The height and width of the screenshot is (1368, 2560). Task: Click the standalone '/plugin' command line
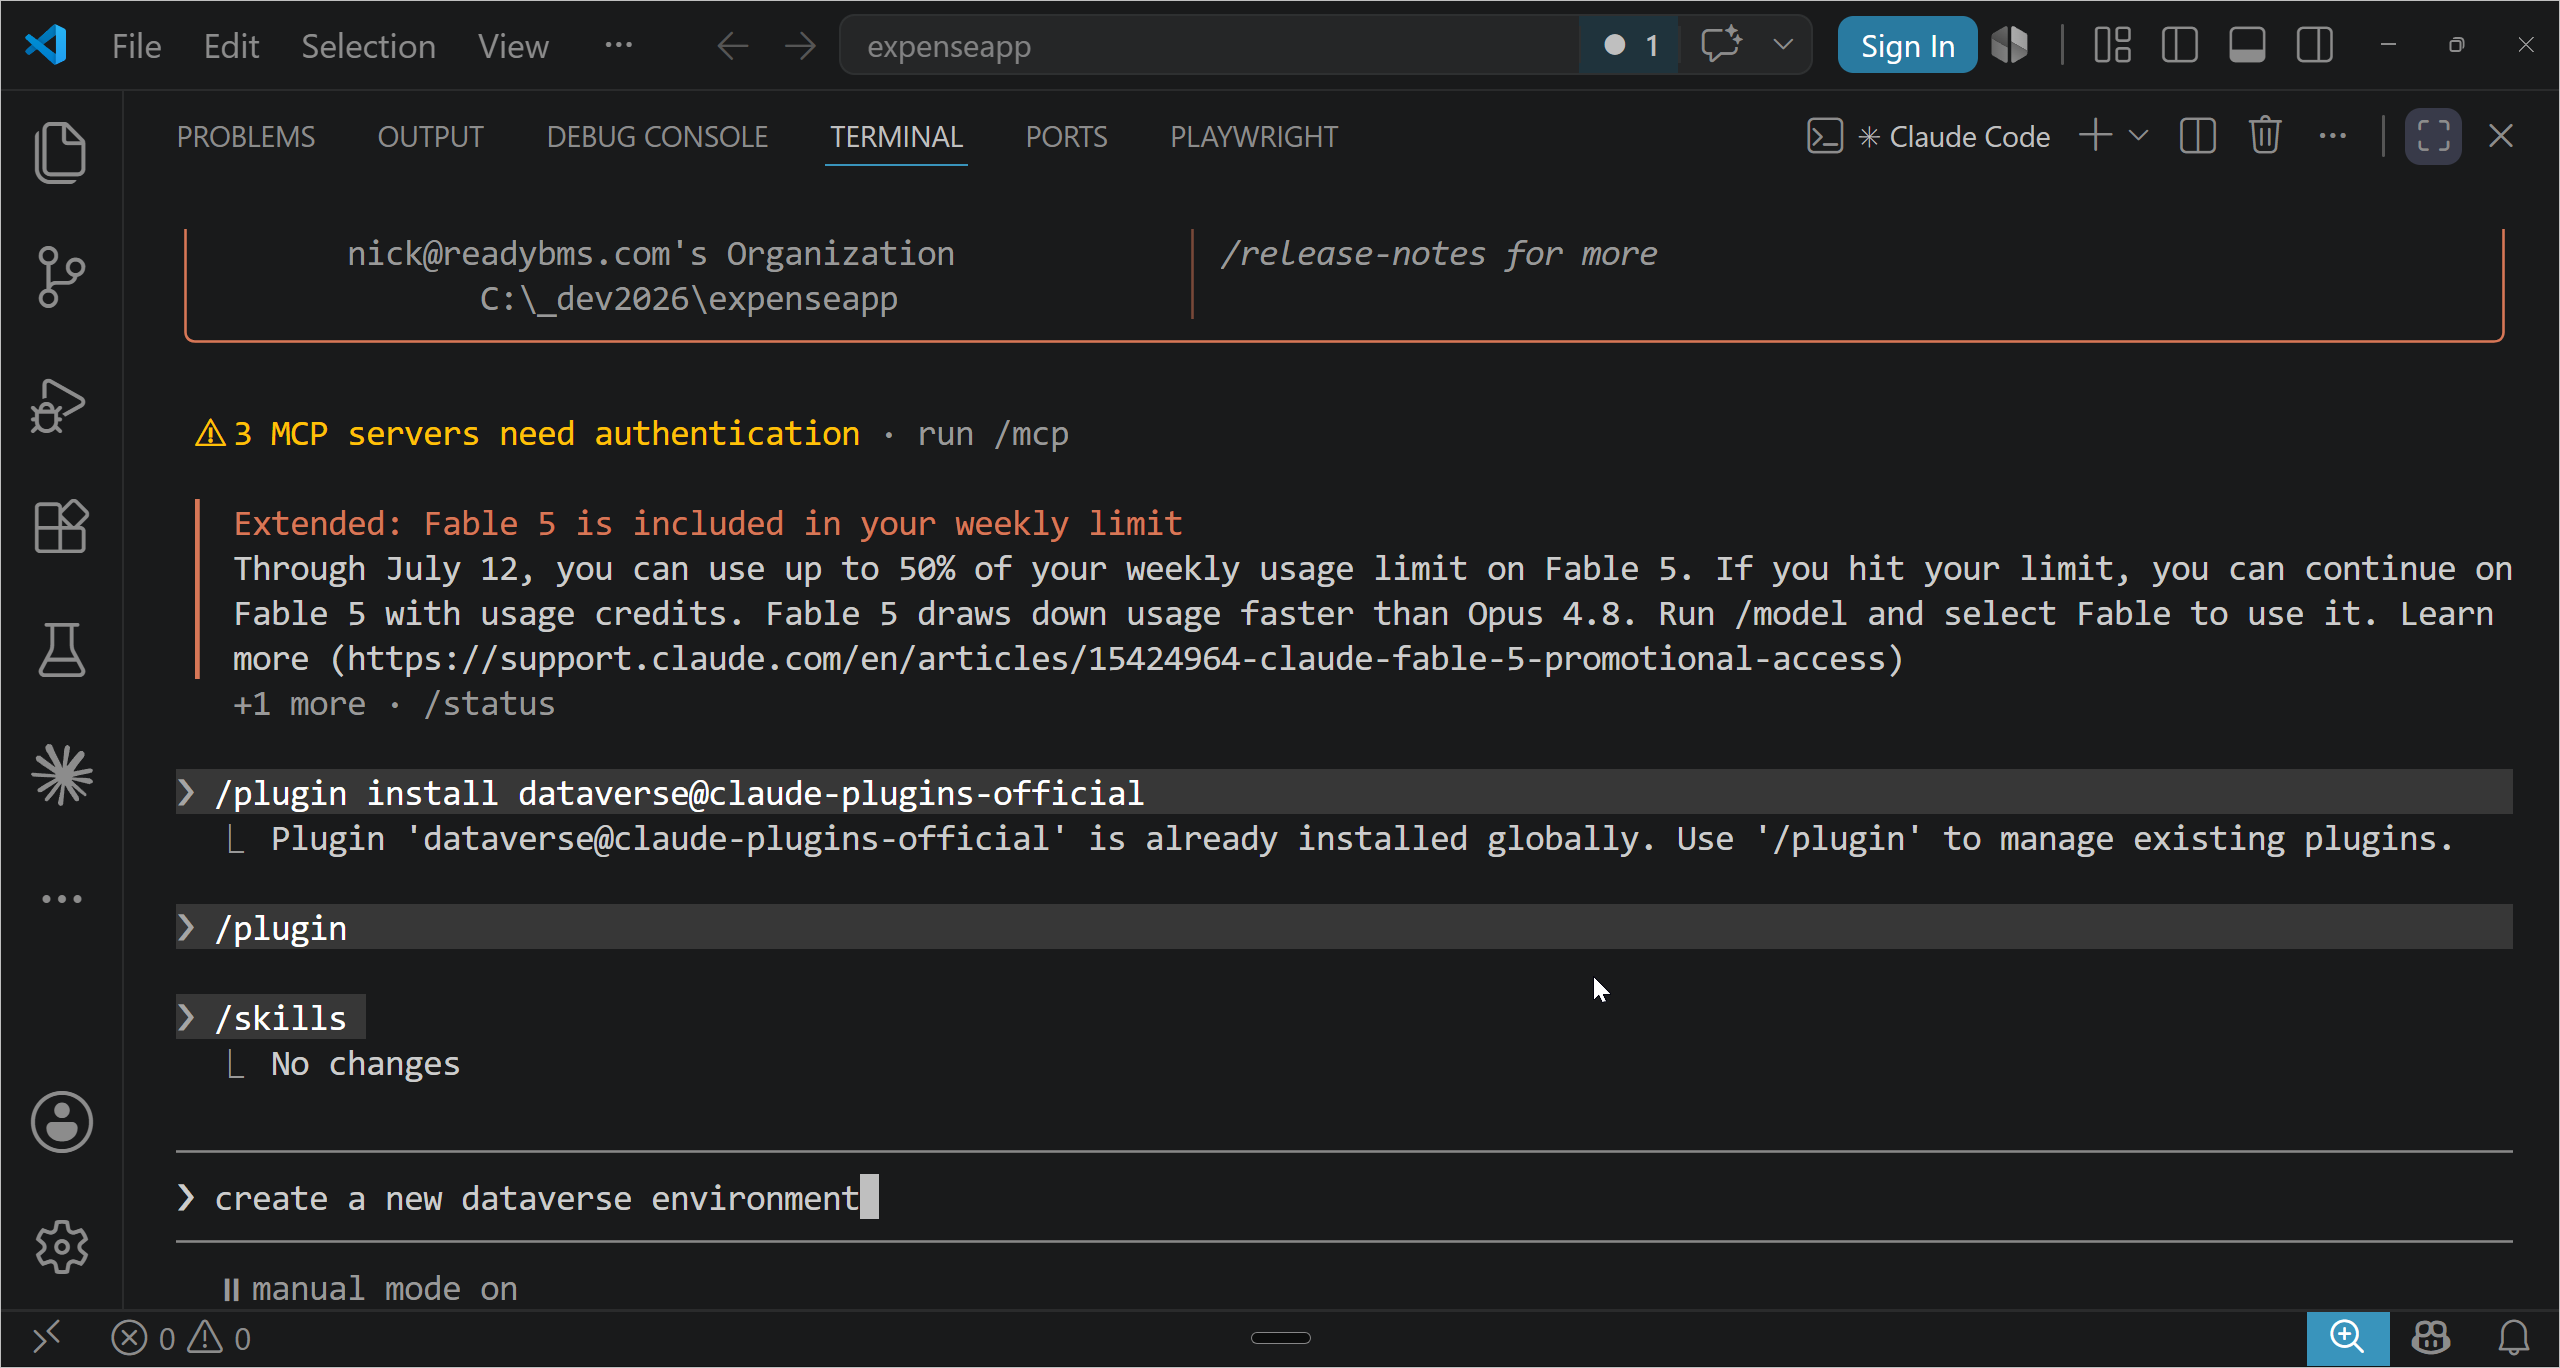click(x=1344, y=928)
